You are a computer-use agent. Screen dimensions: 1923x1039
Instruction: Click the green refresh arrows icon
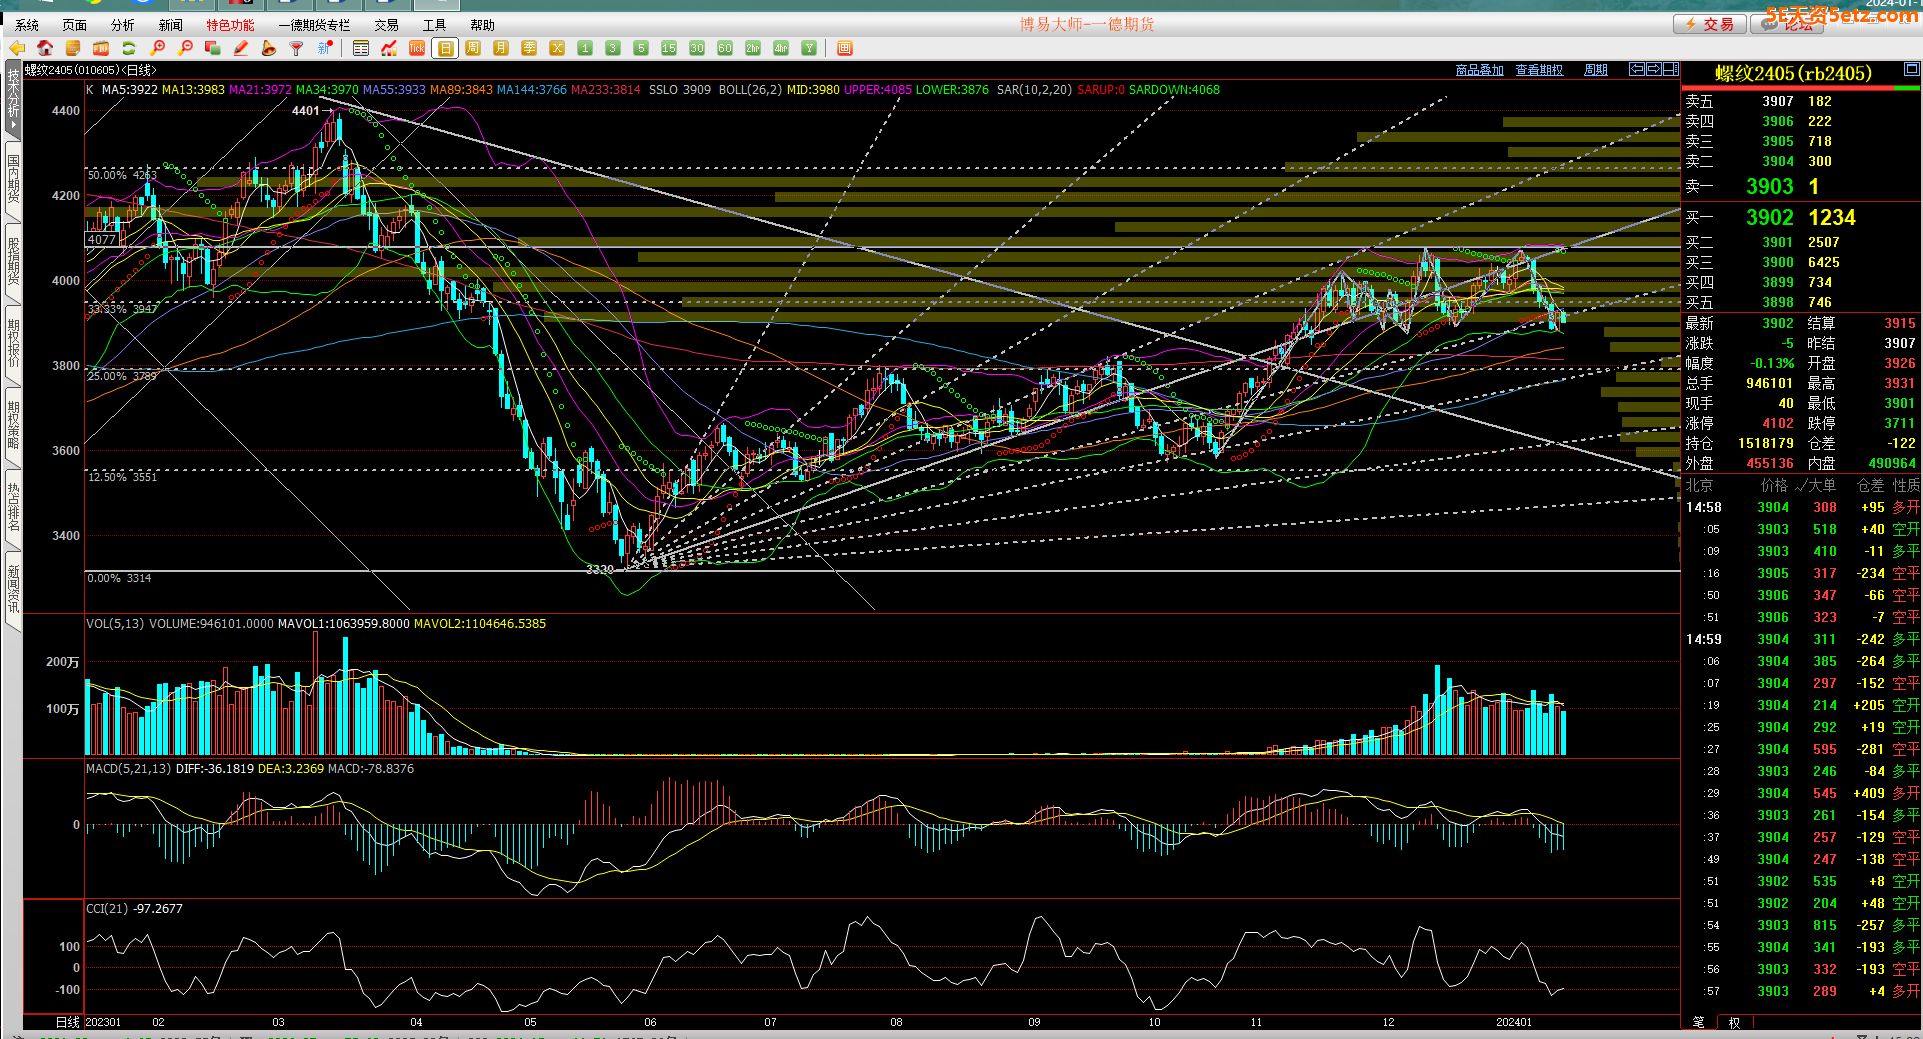click(129, 48)
